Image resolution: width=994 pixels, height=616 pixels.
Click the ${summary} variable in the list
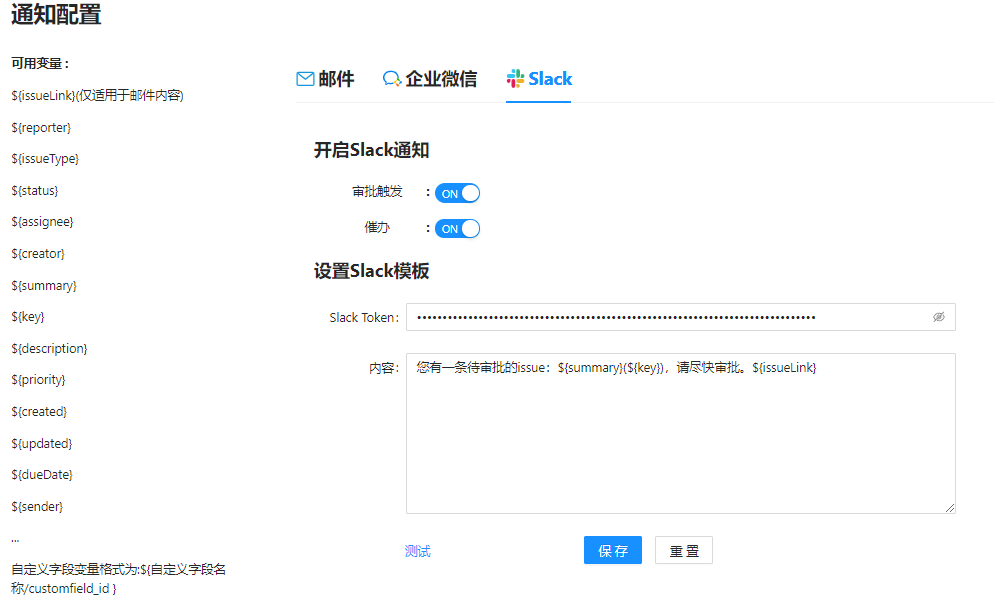point(44,286)
